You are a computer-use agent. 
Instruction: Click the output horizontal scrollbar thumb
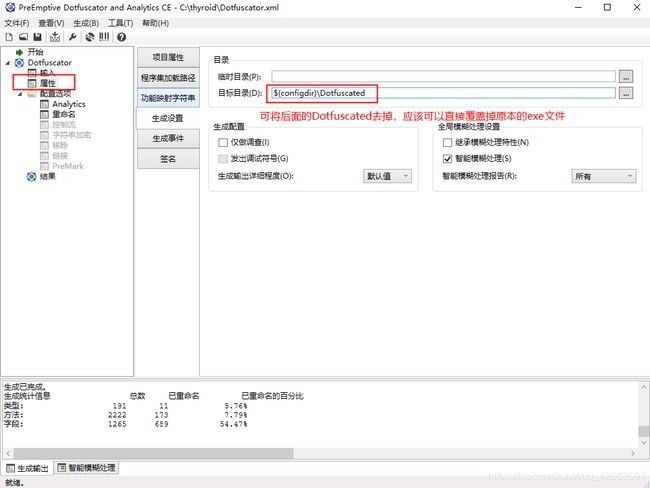(153, 454)
